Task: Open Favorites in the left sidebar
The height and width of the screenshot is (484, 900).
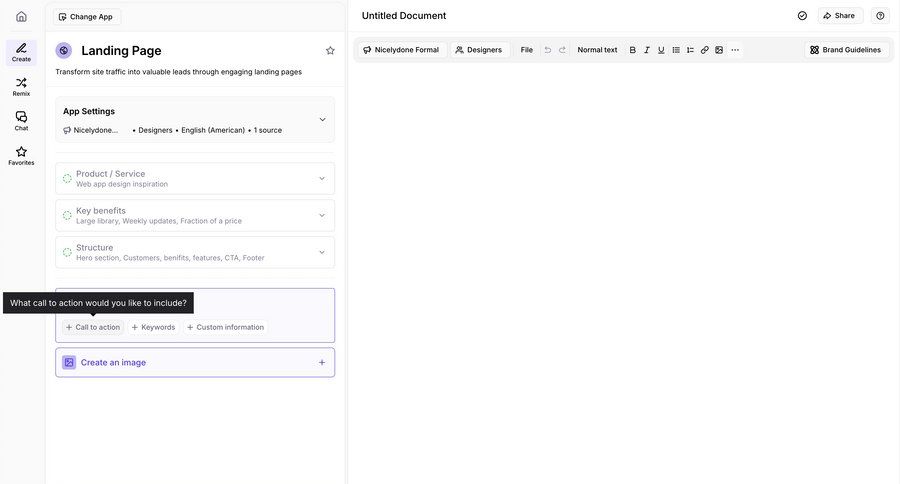Action: click(x=21, y=155)
